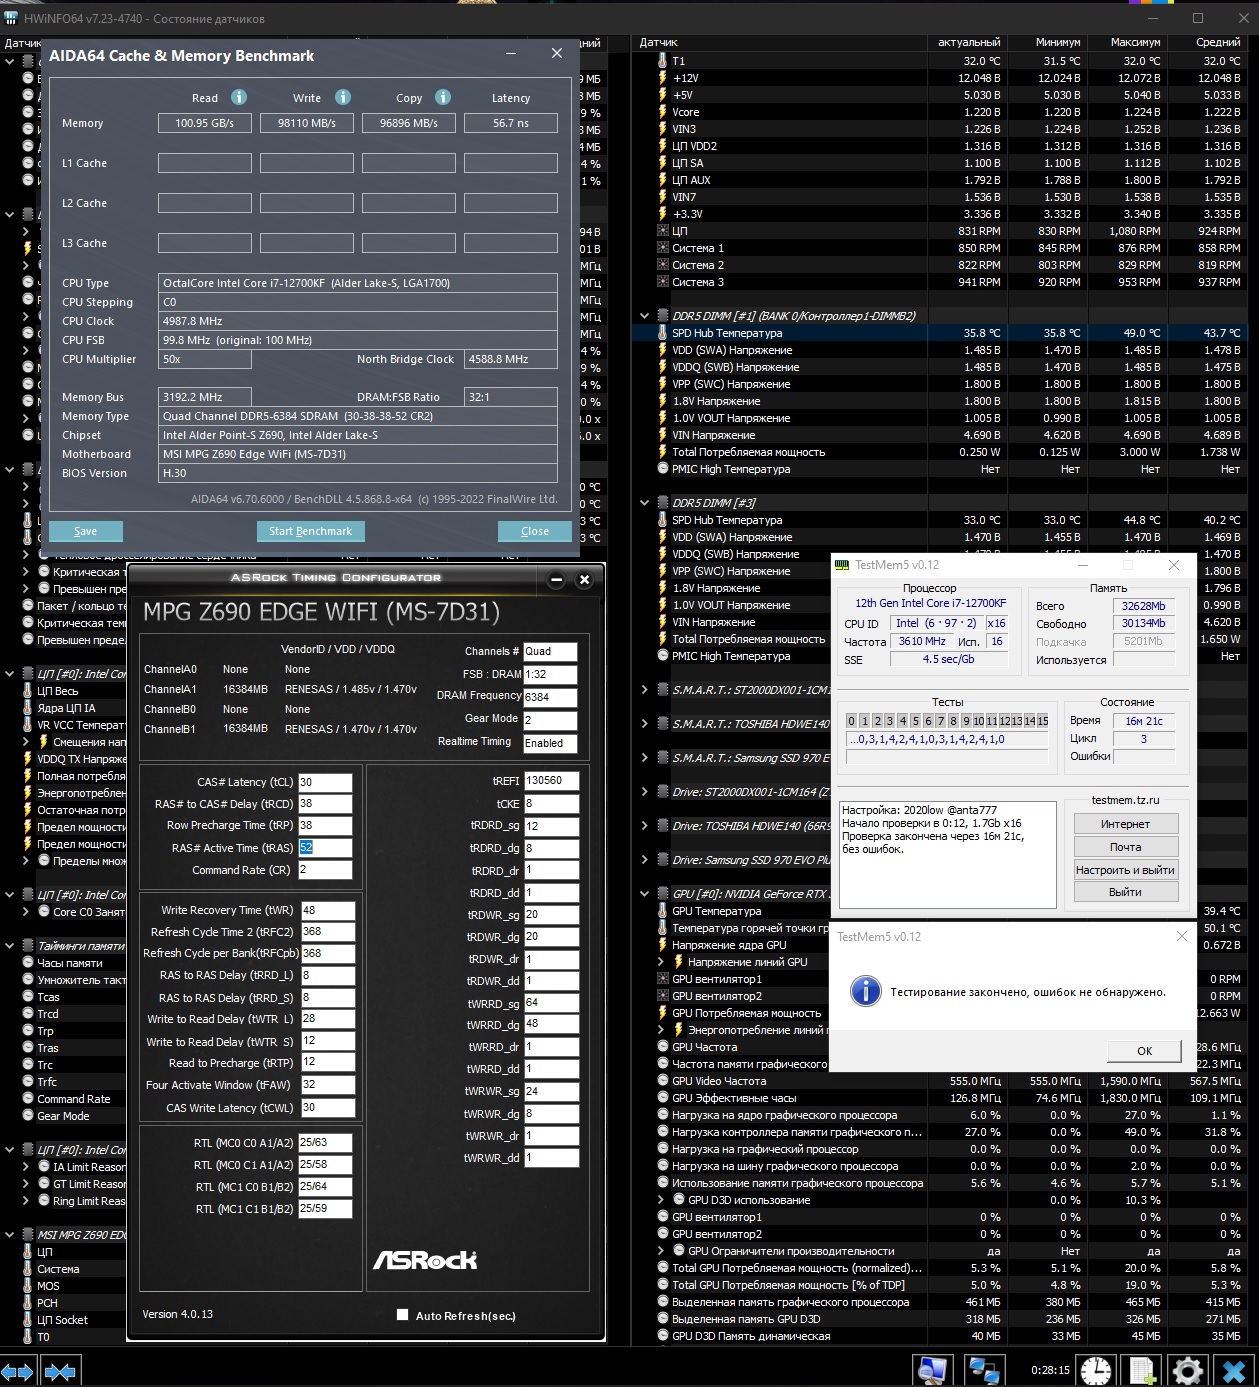
Task: Click the round icon of first PMIC High Температура
Action: tap(662, 469)
